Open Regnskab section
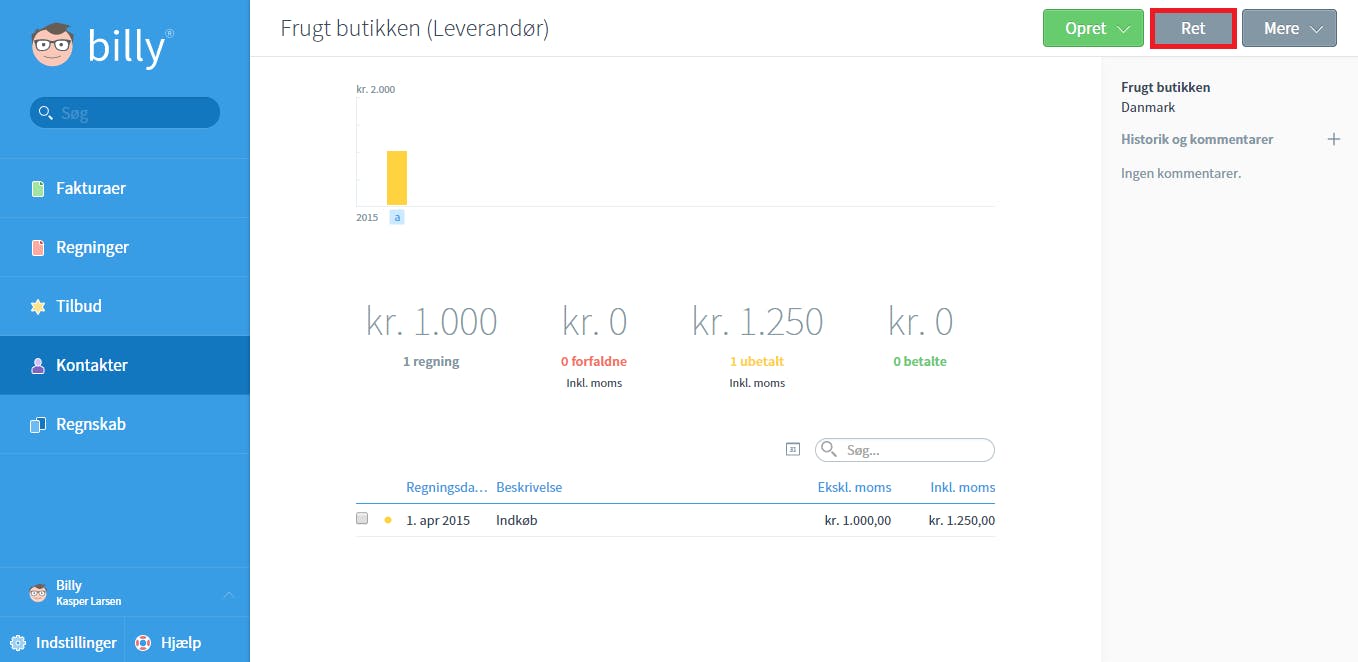The image size is (1358, 662). 125,424
